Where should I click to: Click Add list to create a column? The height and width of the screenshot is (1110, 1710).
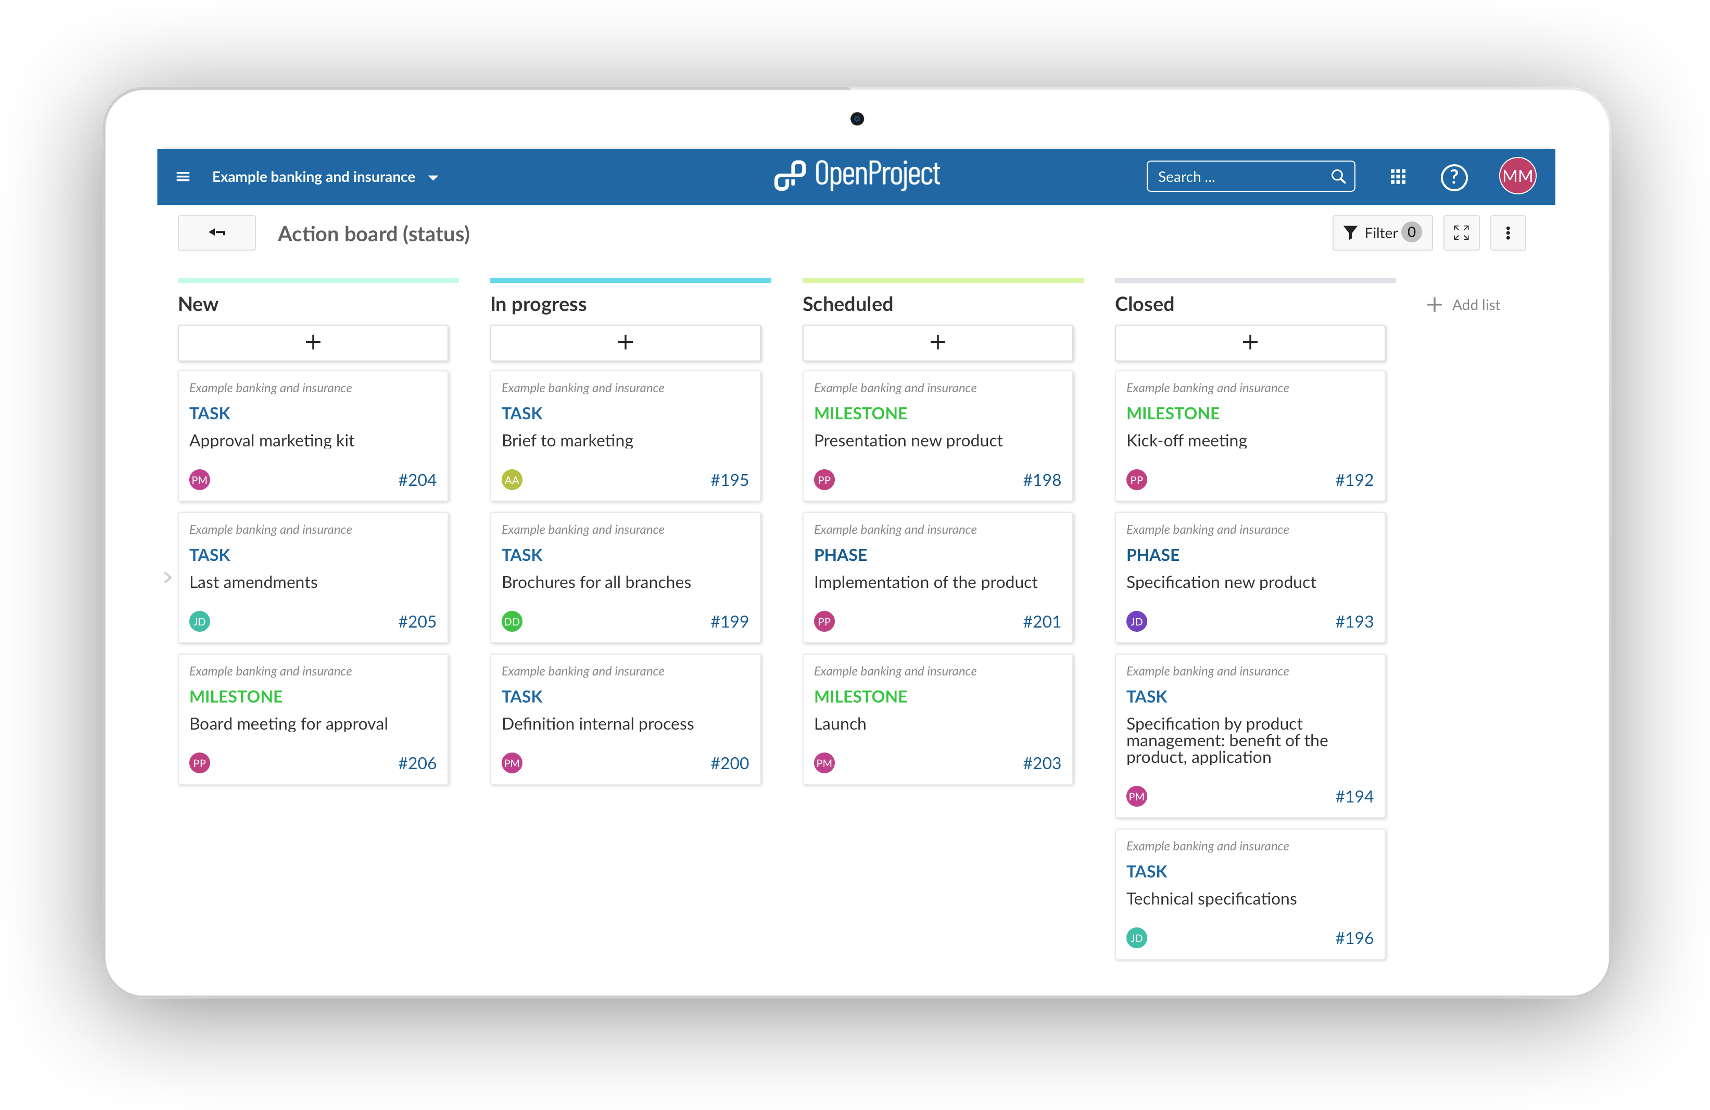click(x=1463, y=305)
